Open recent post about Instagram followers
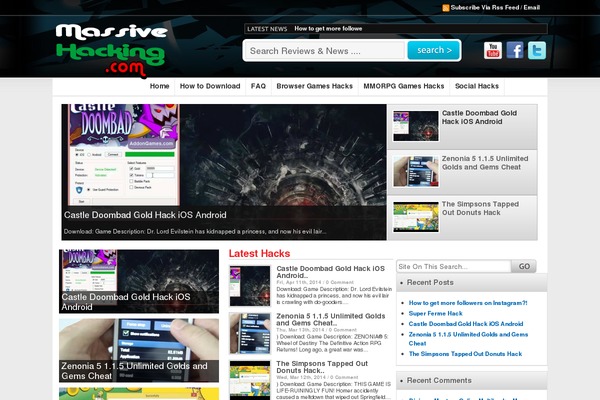This screenshot has width=600, height=400. pos(468,303)
